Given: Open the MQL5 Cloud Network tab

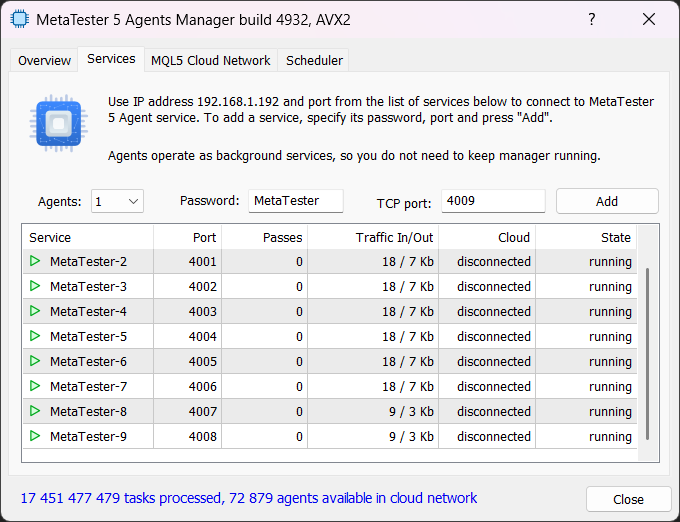Looking at the screenshot, I should (x=210, y=60).
